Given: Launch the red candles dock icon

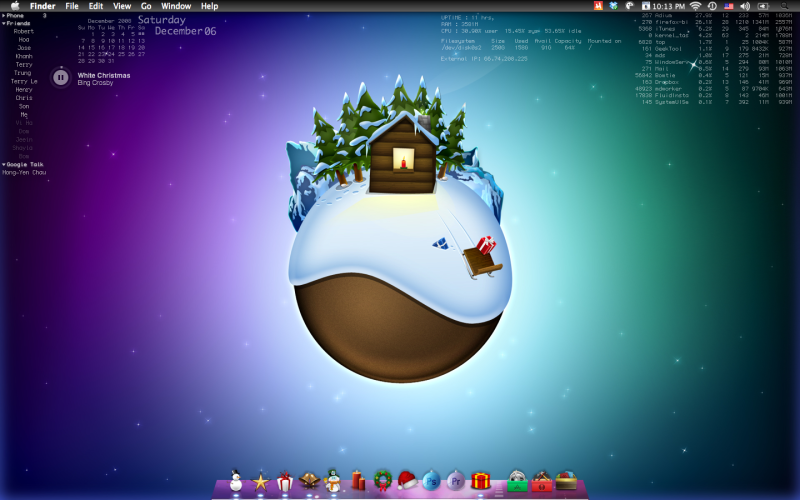Looking at the screenshot, I should (x=358, y=481).
